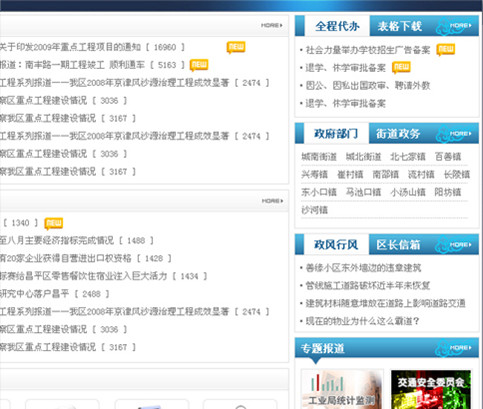Open MORE link in 政风行风 panel header

pyautogui.click(x=461, y=245)
